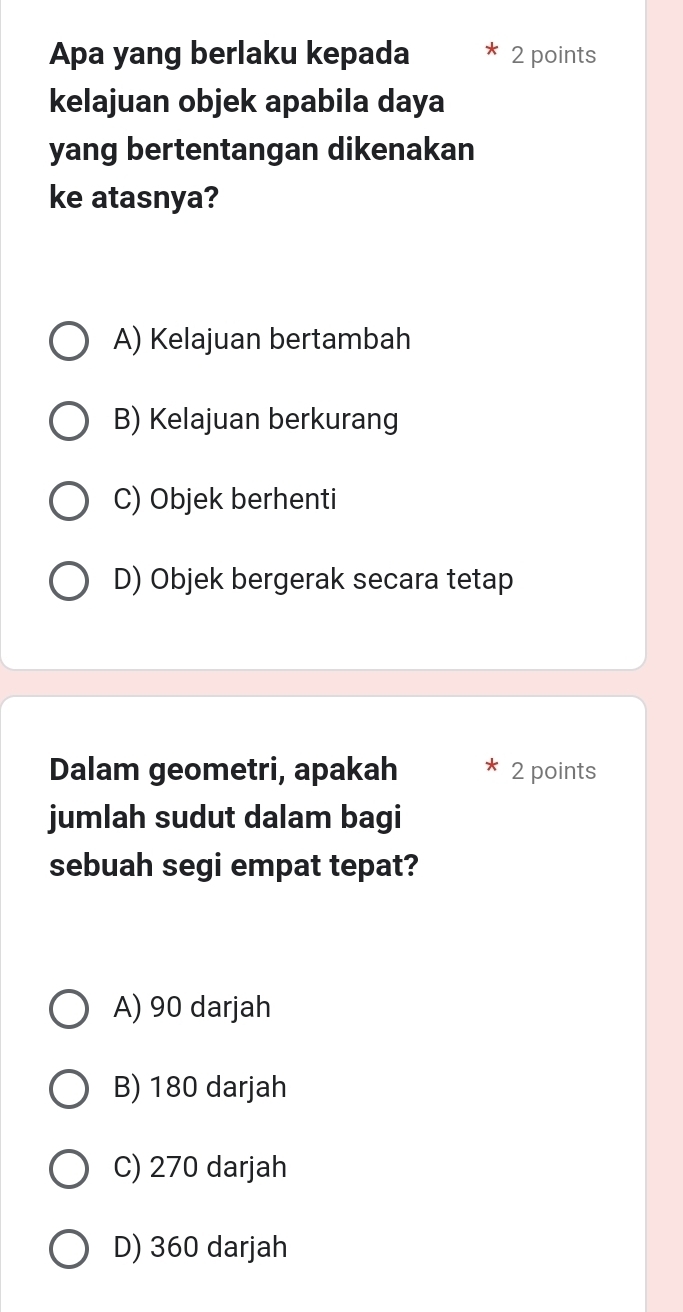
Task: Click the 'C) Objek berhenti' label text
Action: click(x=225, y=499)
